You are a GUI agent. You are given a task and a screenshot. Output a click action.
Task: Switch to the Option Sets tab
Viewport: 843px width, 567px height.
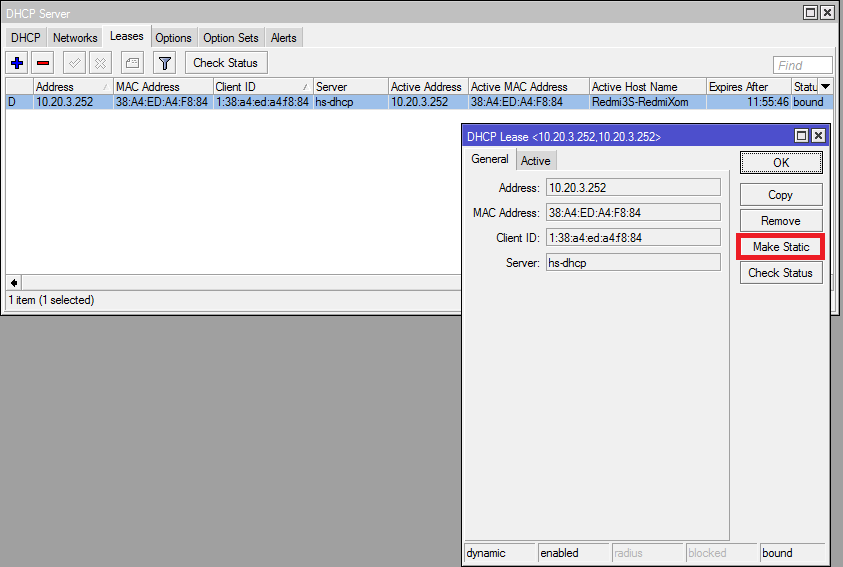coord(231,38)
